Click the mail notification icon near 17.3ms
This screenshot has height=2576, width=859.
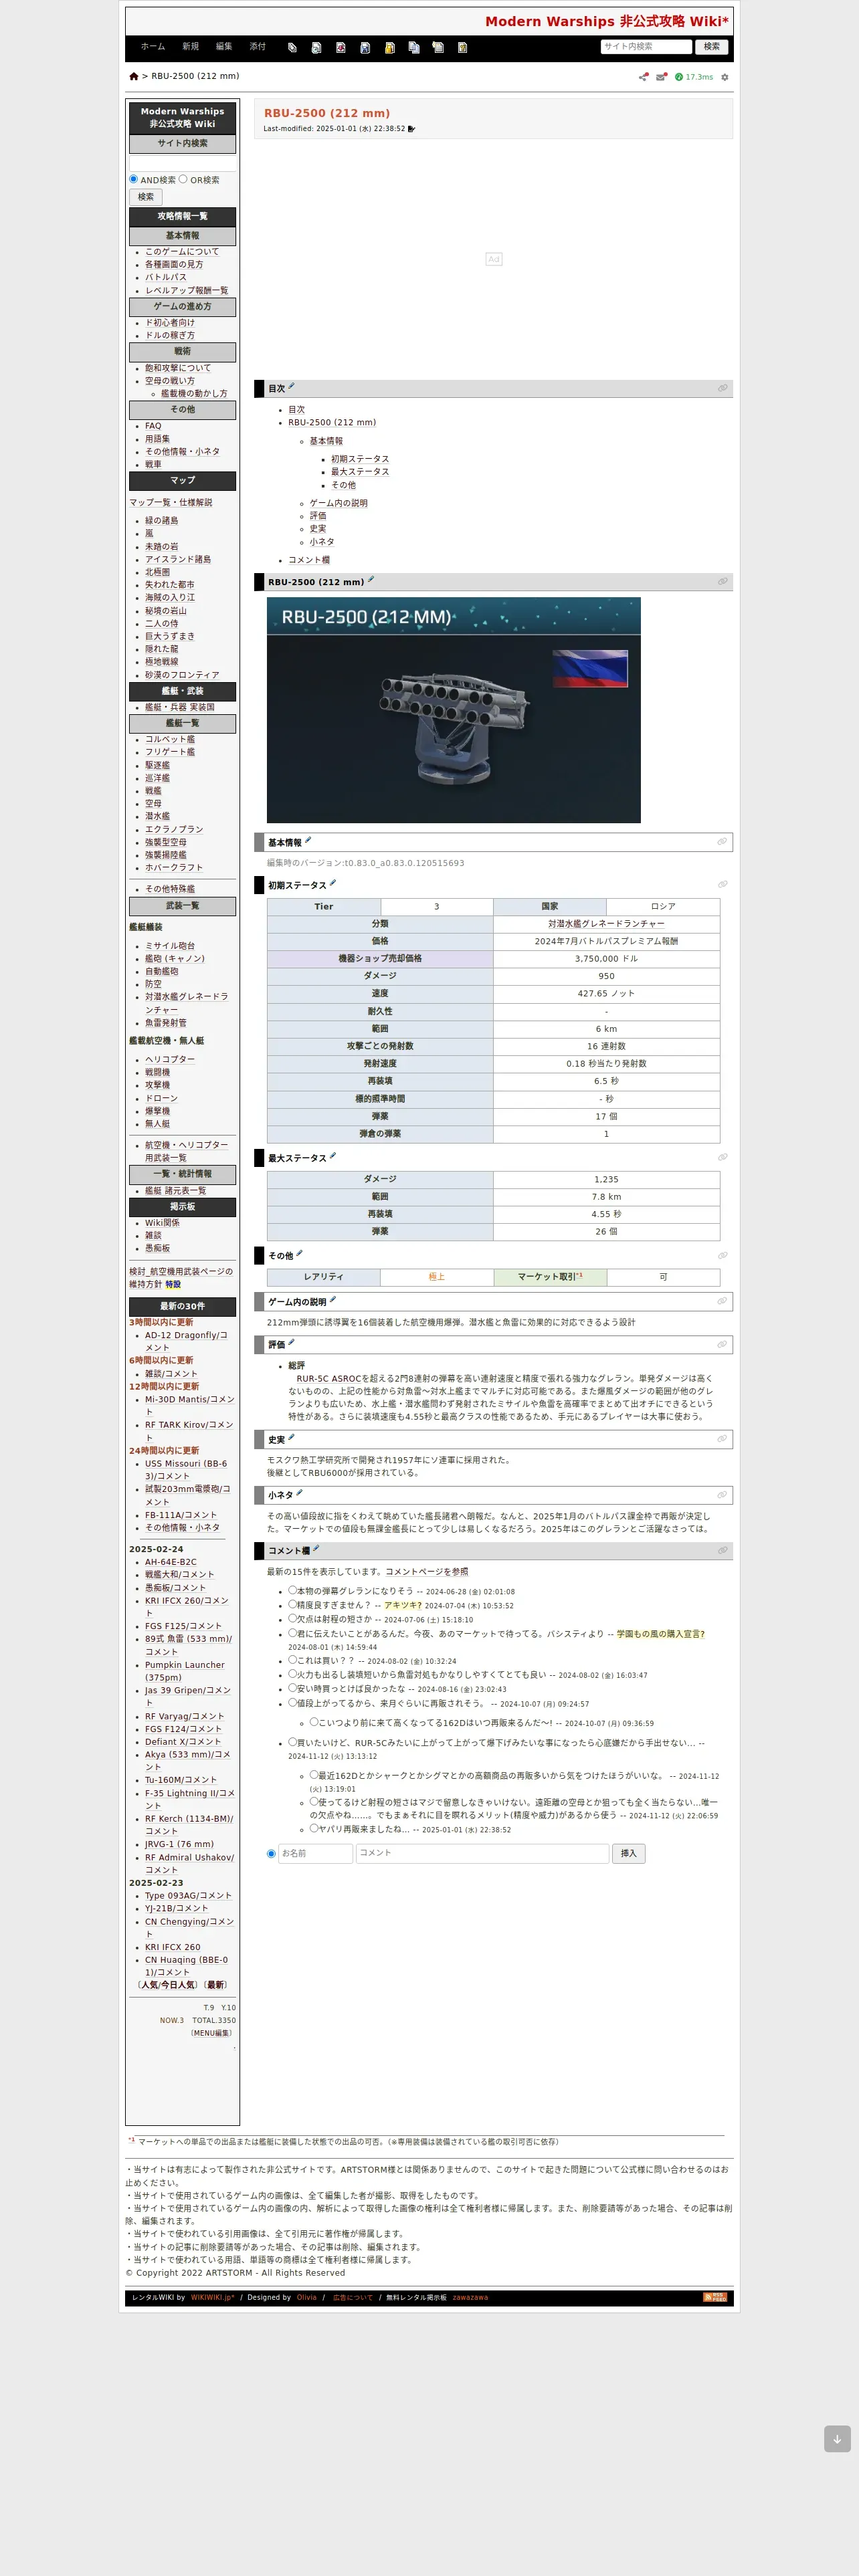[661, 77]
